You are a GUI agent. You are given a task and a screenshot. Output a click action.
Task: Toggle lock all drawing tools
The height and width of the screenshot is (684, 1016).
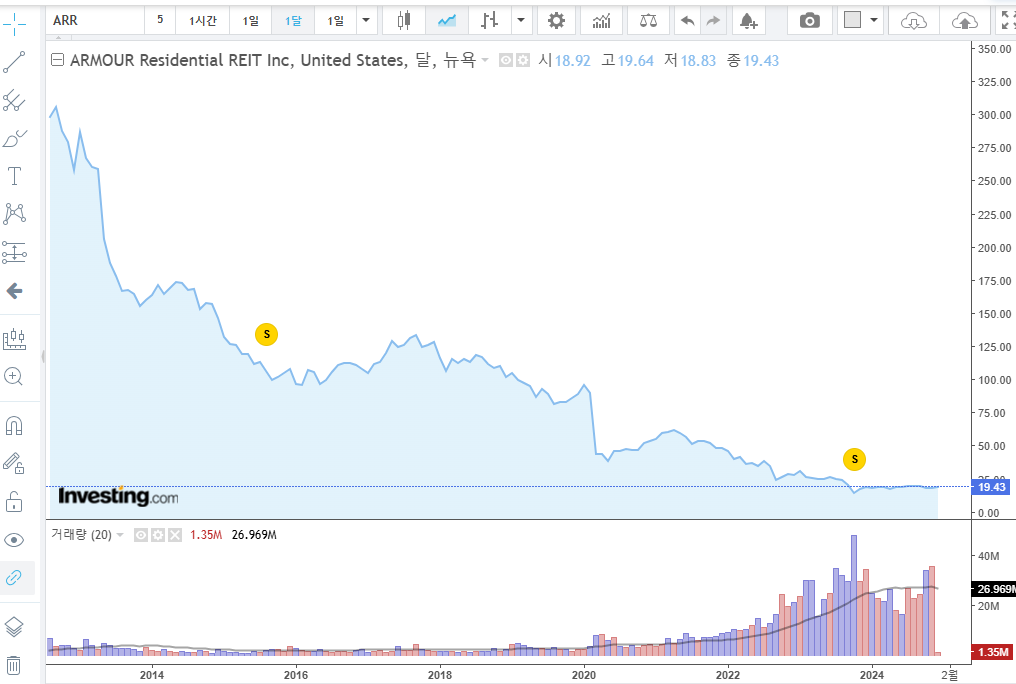pyautogui.click(x=14, y=501)
